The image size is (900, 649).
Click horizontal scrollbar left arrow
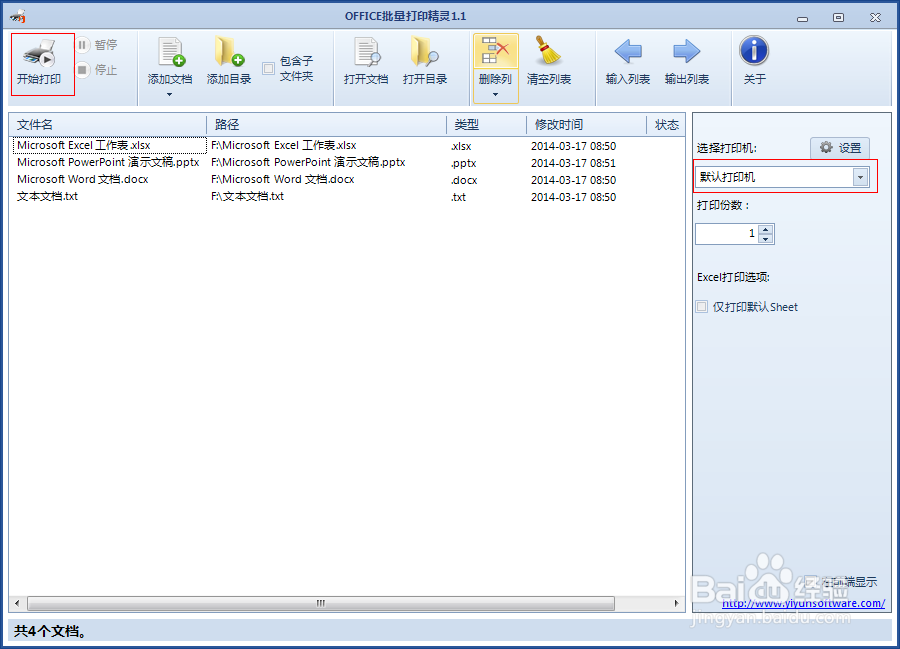click(17, 603)
